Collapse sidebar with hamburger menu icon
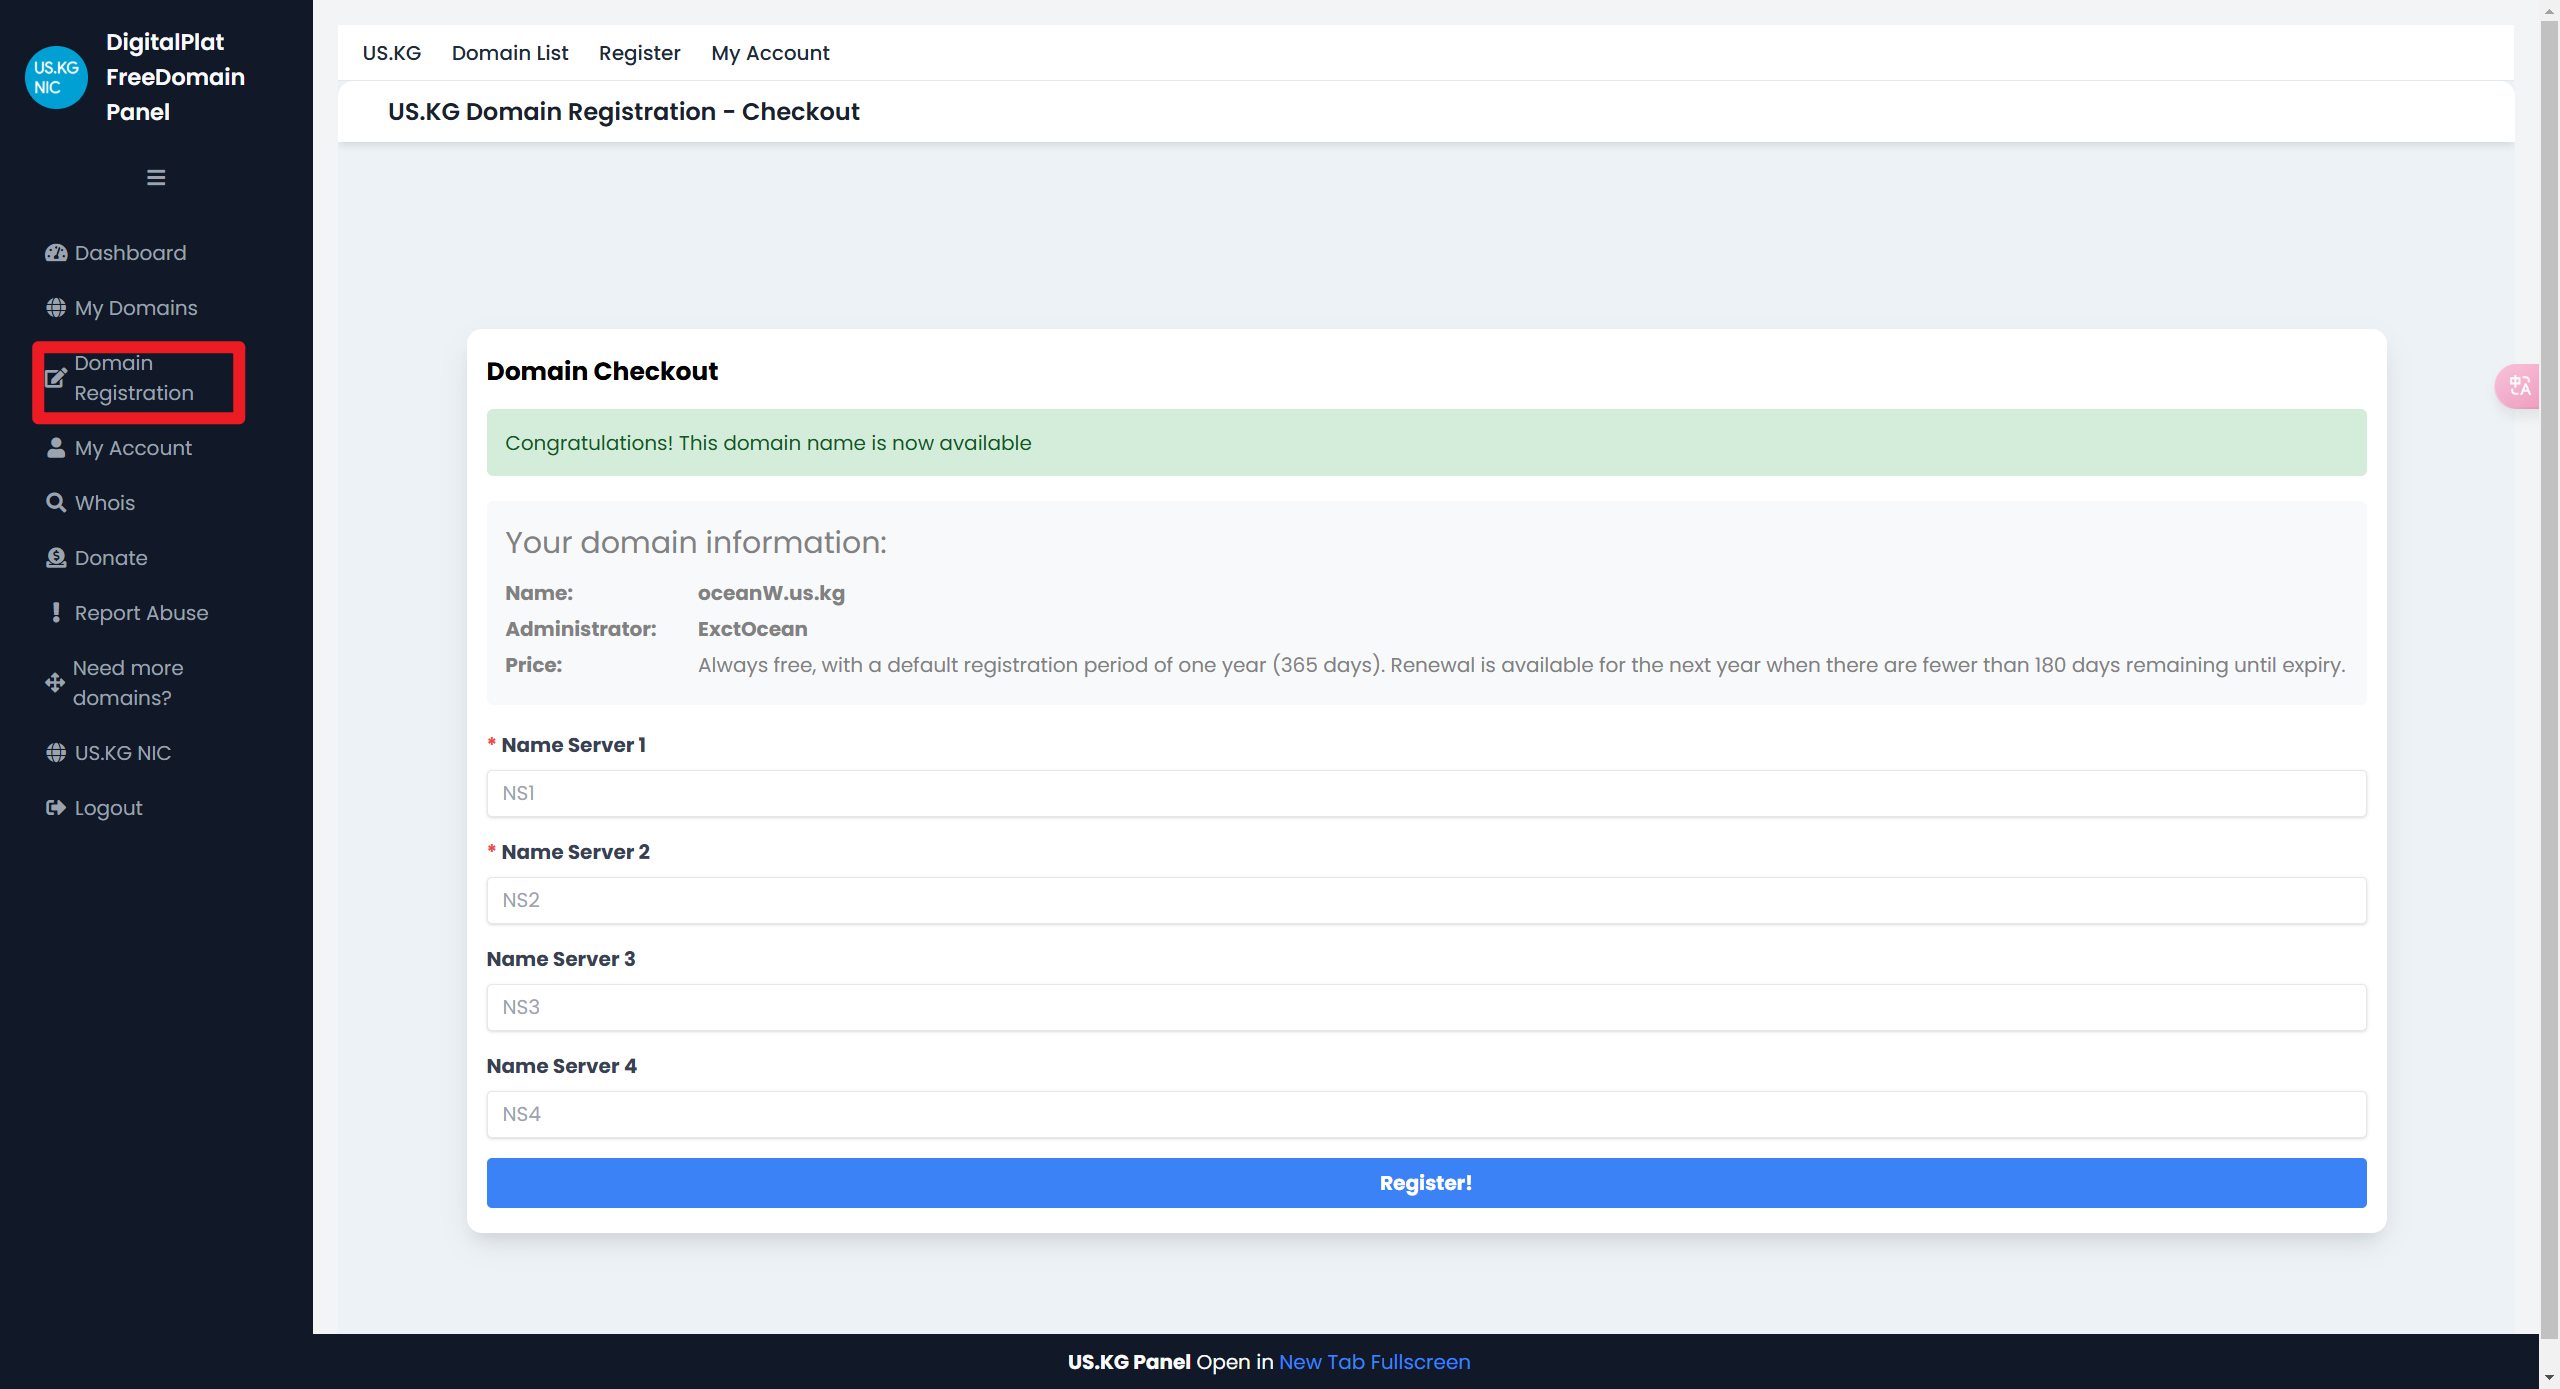Viewport: 2560px width, 1389px height. [156, 178]
